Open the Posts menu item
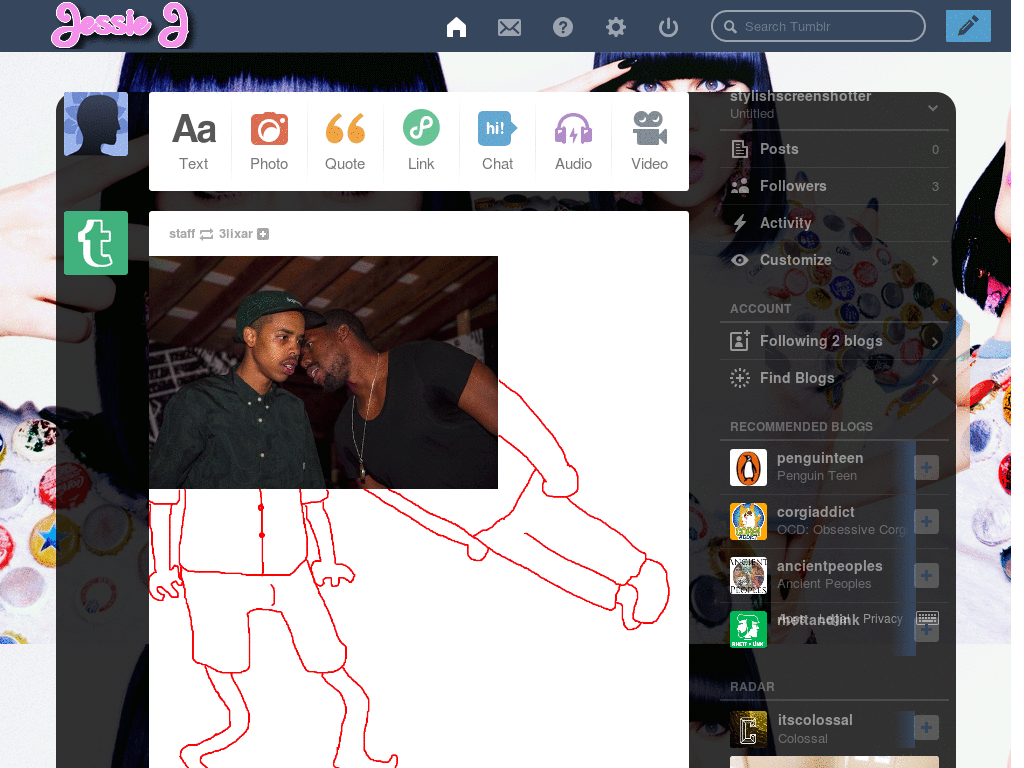1024x768 pixels. 835,149
